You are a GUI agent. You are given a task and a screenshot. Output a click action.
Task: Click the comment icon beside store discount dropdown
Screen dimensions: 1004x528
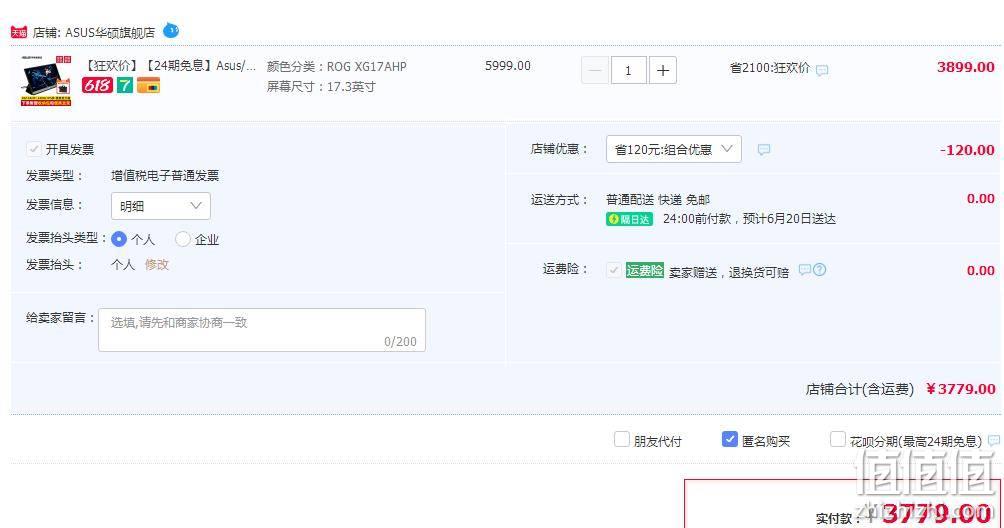764,149
